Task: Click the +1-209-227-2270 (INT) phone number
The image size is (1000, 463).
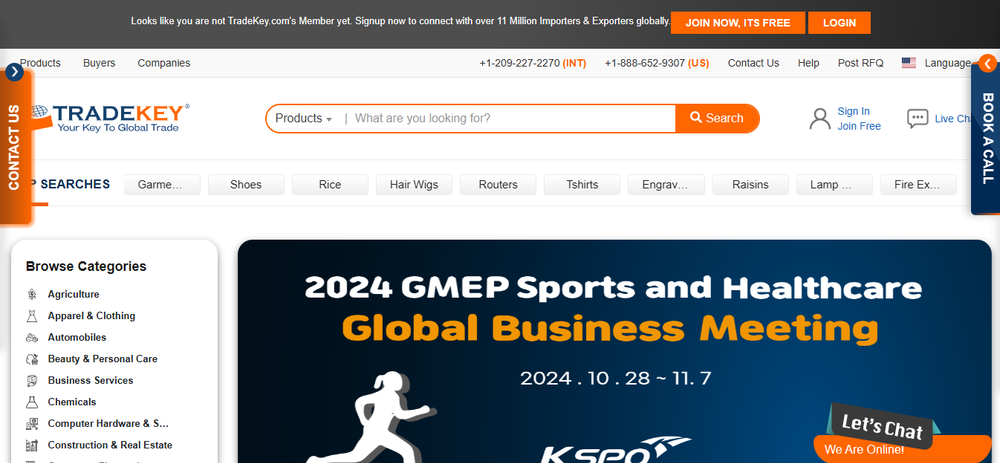Action: [x=533, y=63]
